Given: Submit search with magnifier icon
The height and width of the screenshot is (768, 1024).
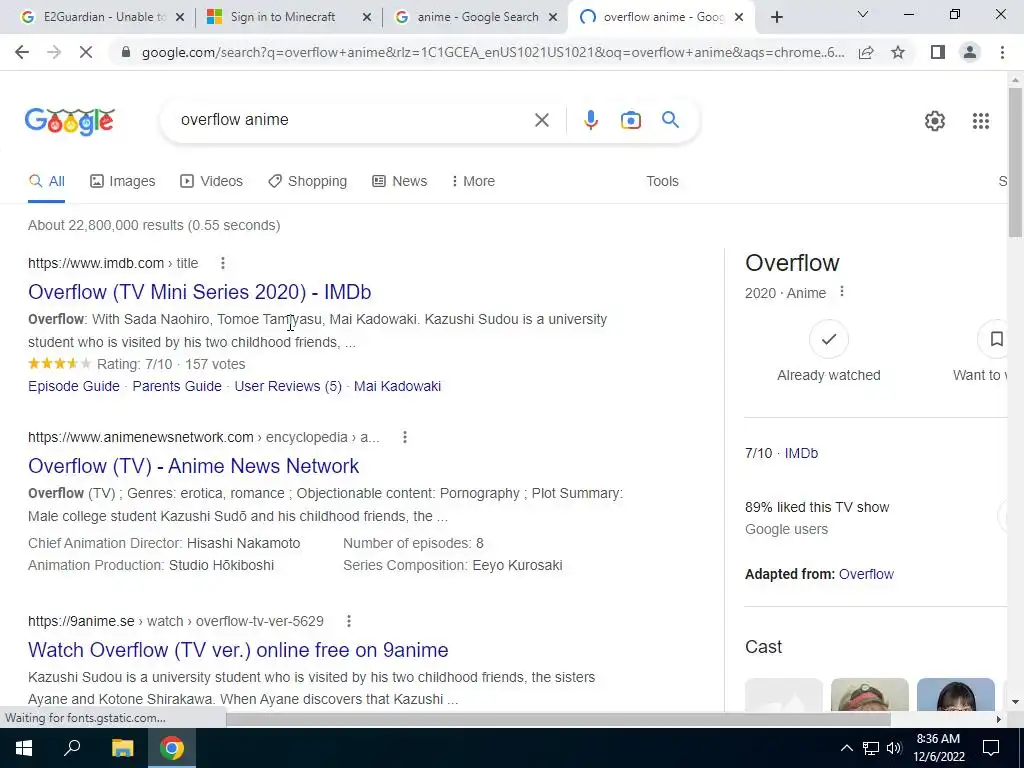Looking at the screenshot, I should click(x=670, y=120).
